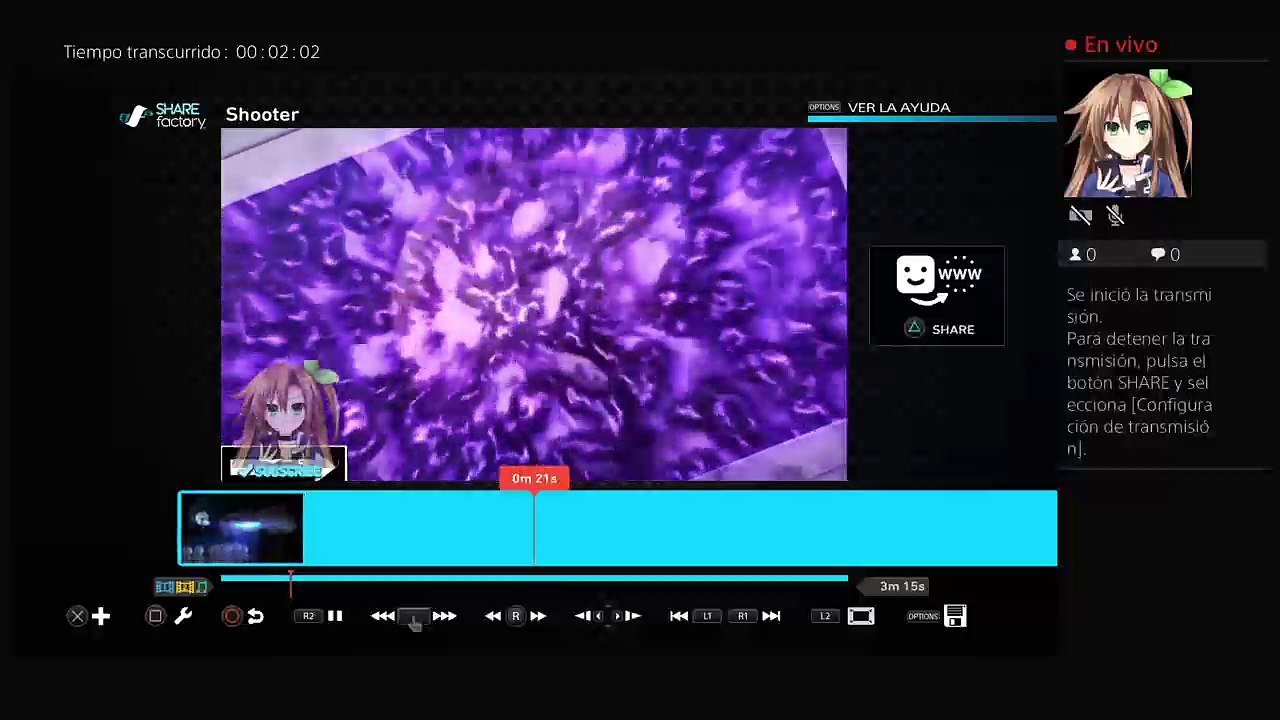Click the first clip thumbnail in timeline
The width and height of the screenshot is (1280, 720).
point(241,528)
